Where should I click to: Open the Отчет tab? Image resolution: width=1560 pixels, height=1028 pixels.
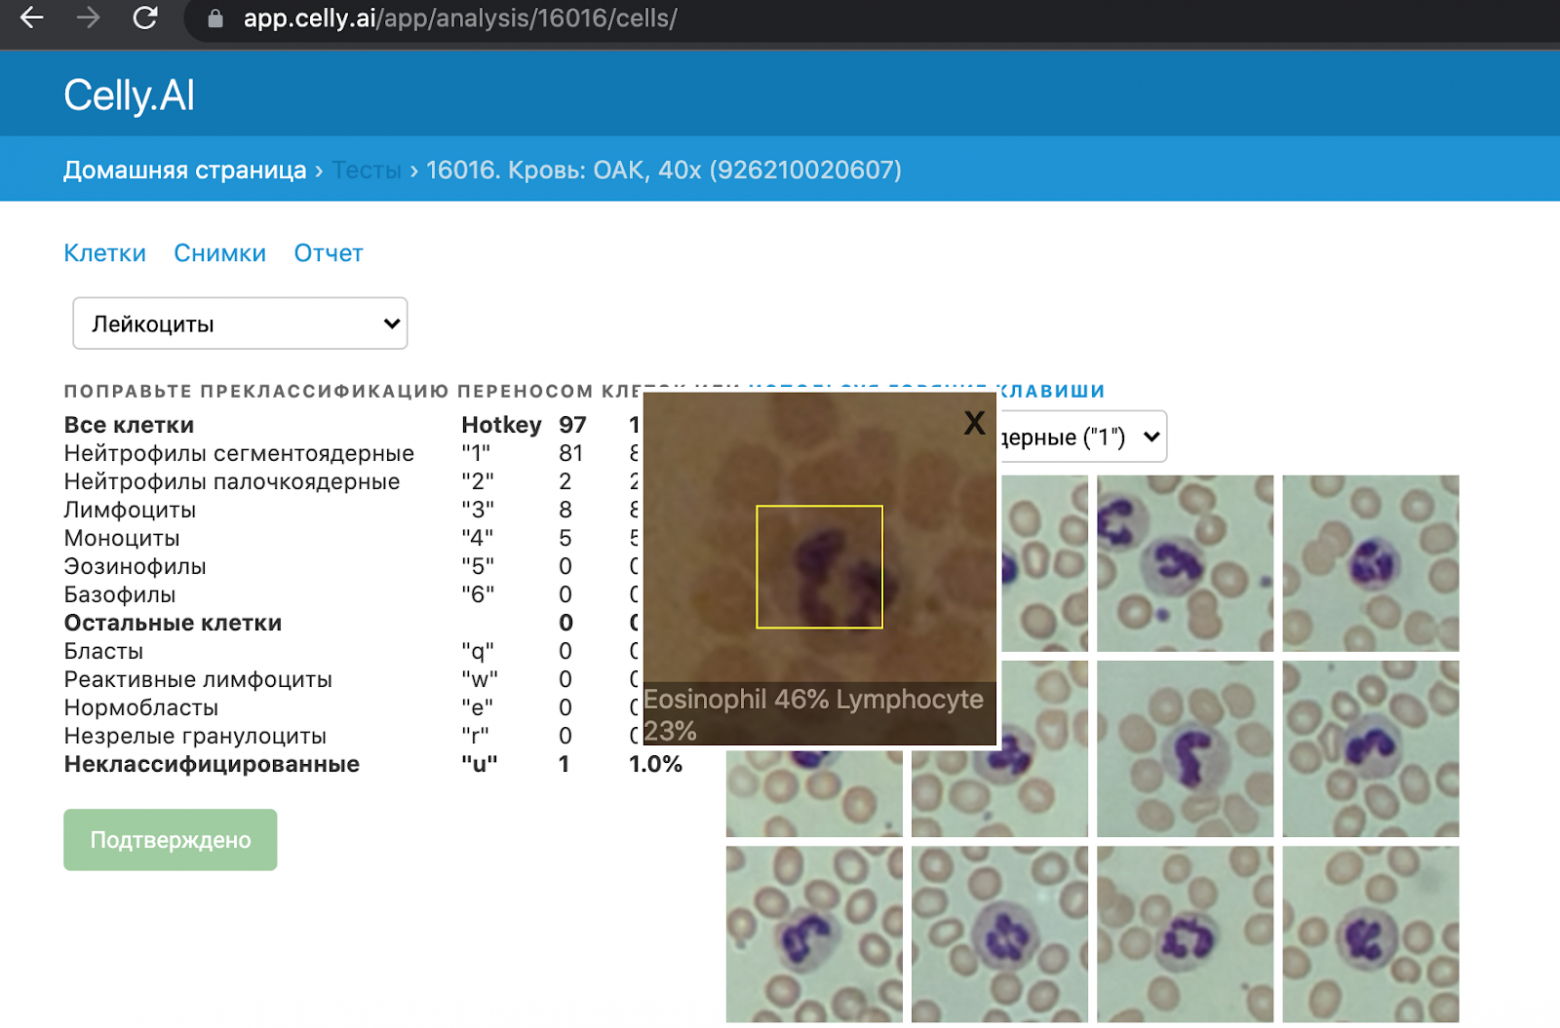[328, 253]
